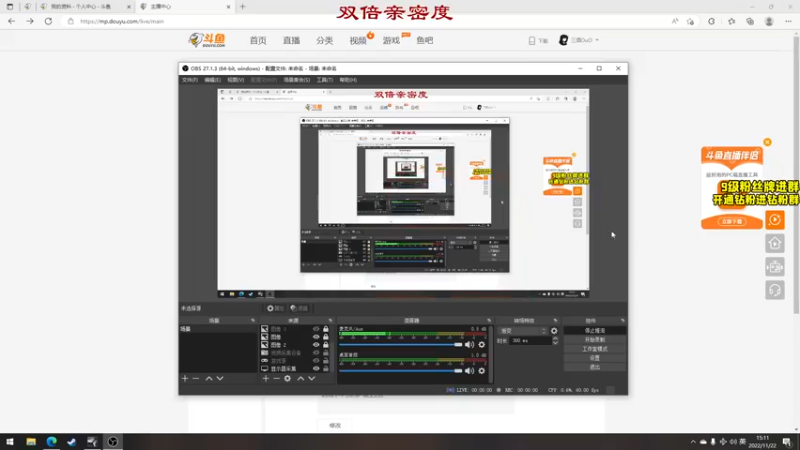Open OBS 工具(T) menu
The image size is (800, 450).
pos(324,80)
